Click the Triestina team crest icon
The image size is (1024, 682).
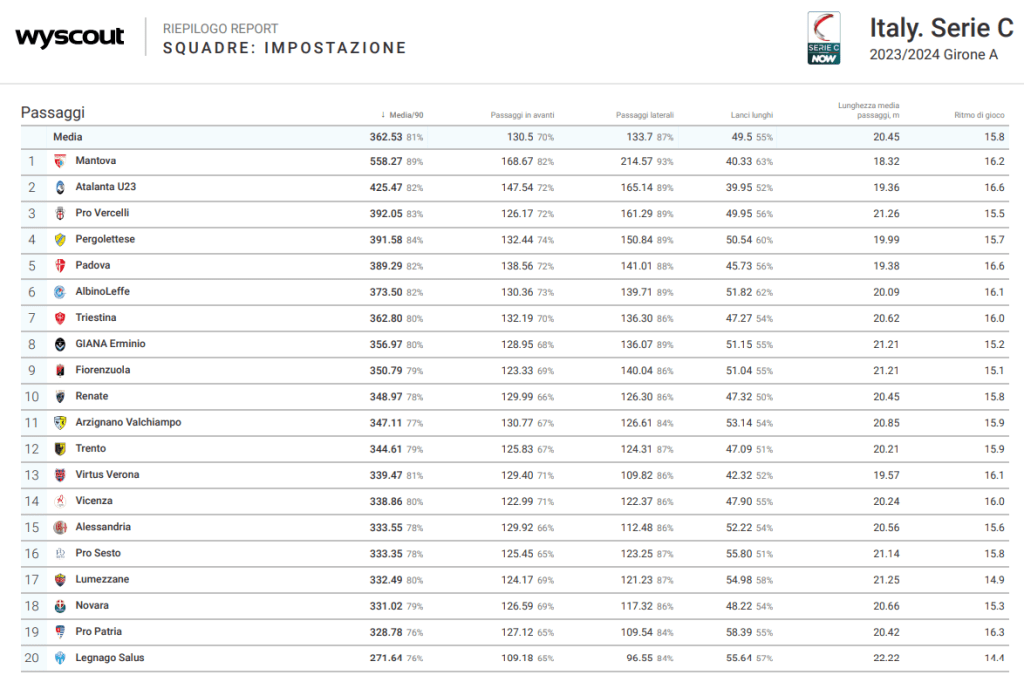(60, 318)
